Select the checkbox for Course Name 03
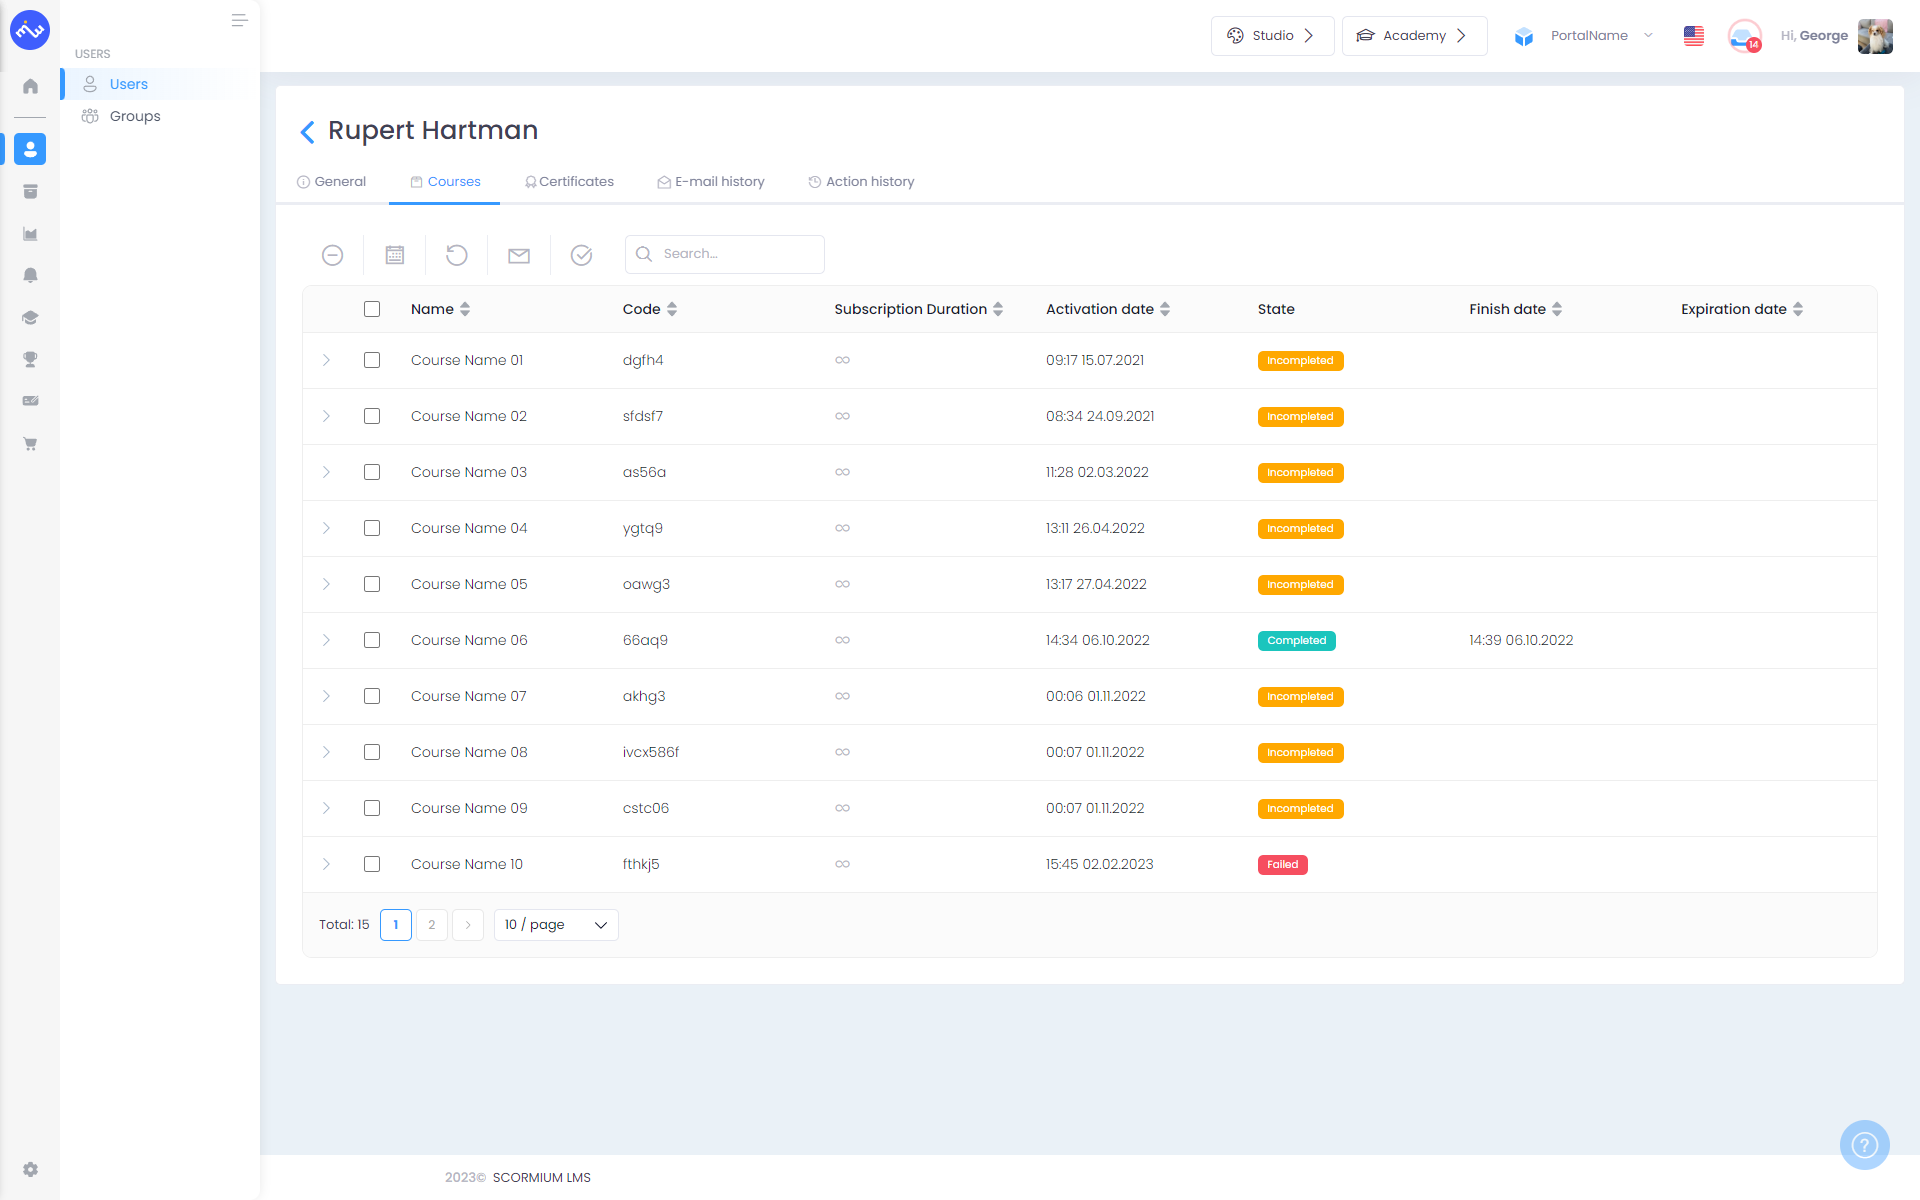The image size is (1920, 1200). (372, 472)
